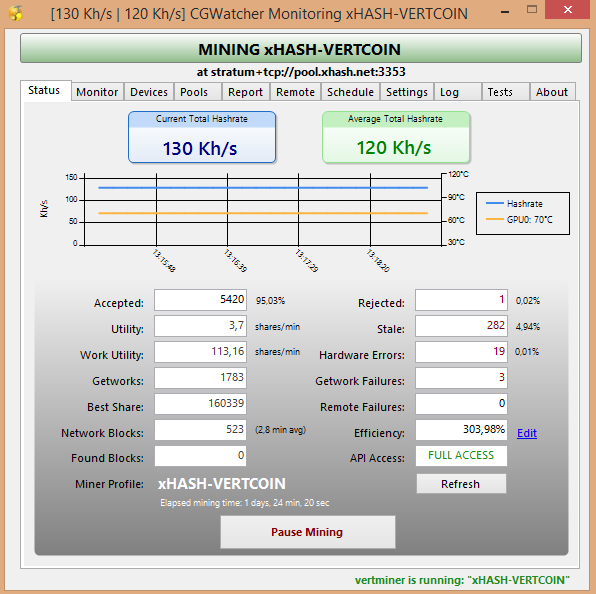Open the Devices tab
This screenshot has width=596, height=594.
pyautogui.click(x=149, y=92)
